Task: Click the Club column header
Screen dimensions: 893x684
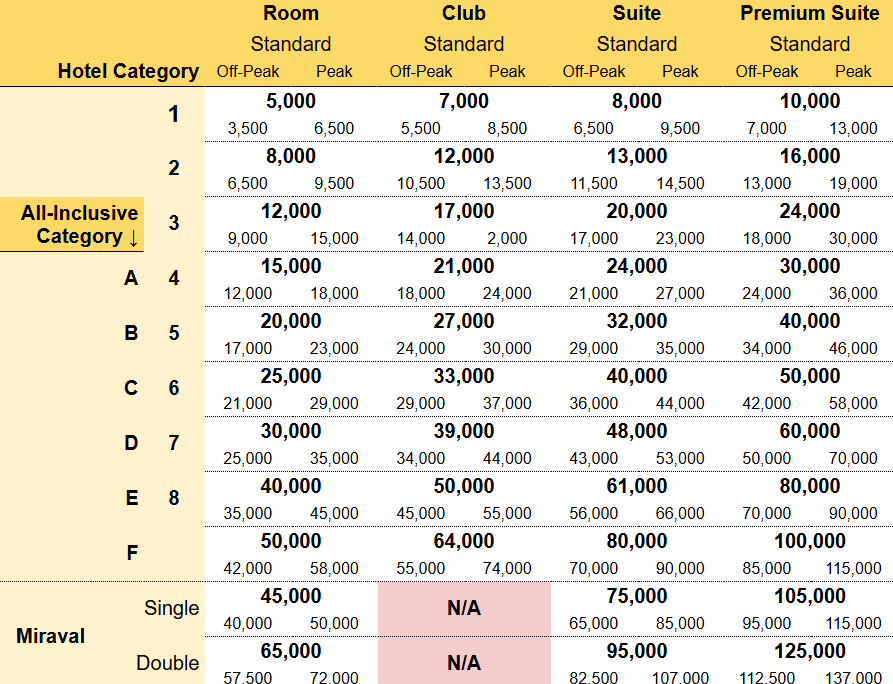Action: [x=464, y=13]
